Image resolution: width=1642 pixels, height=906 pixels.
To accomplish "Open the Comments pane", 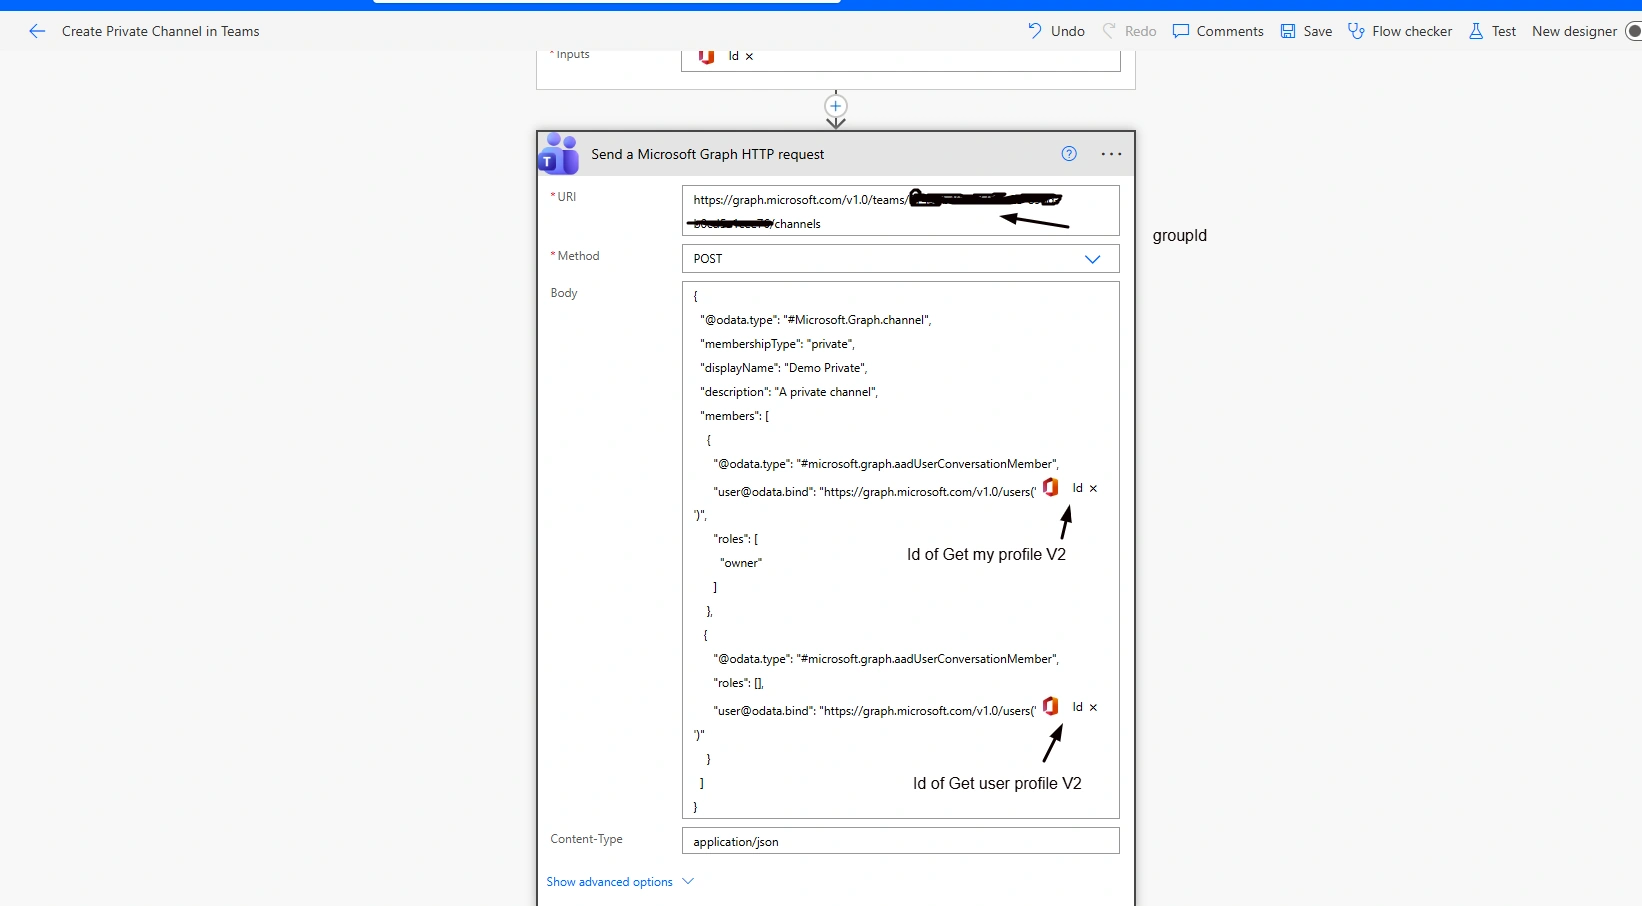I will (1218, 31).
